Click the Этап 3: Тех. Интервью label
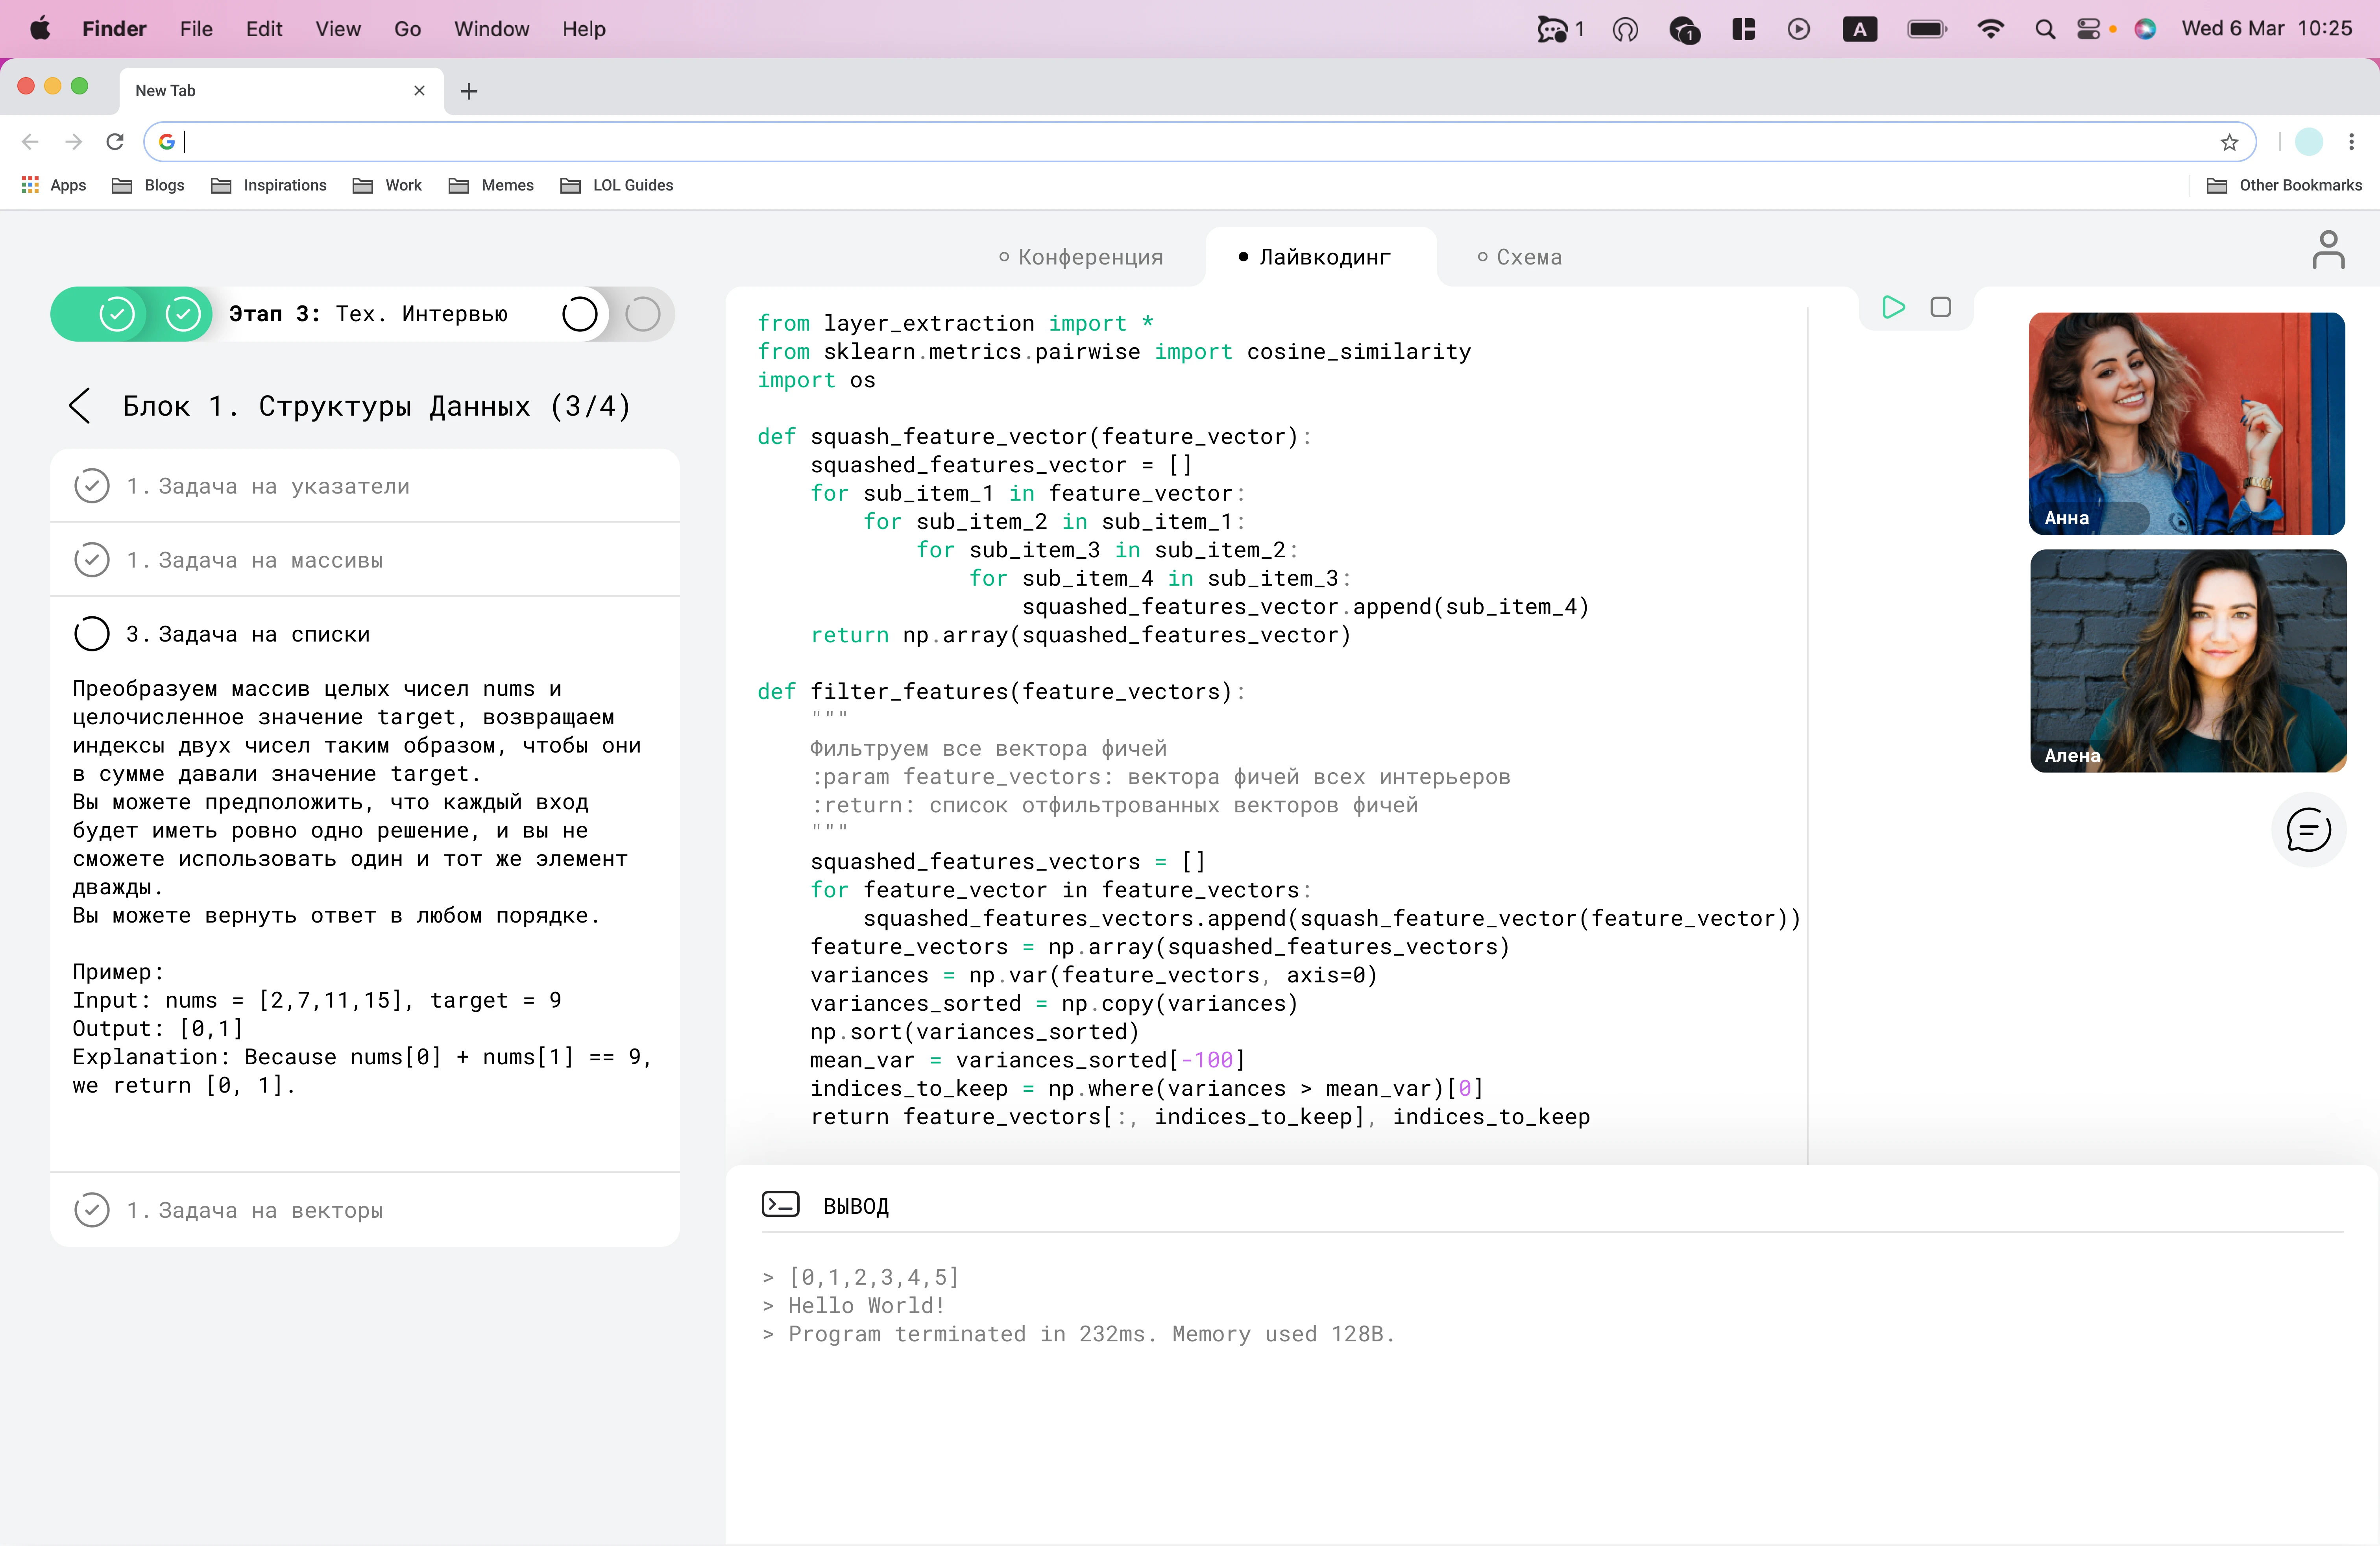The width and height of the screenshot is (2380, 1546). pyautogui.click(x=368, y=314)
